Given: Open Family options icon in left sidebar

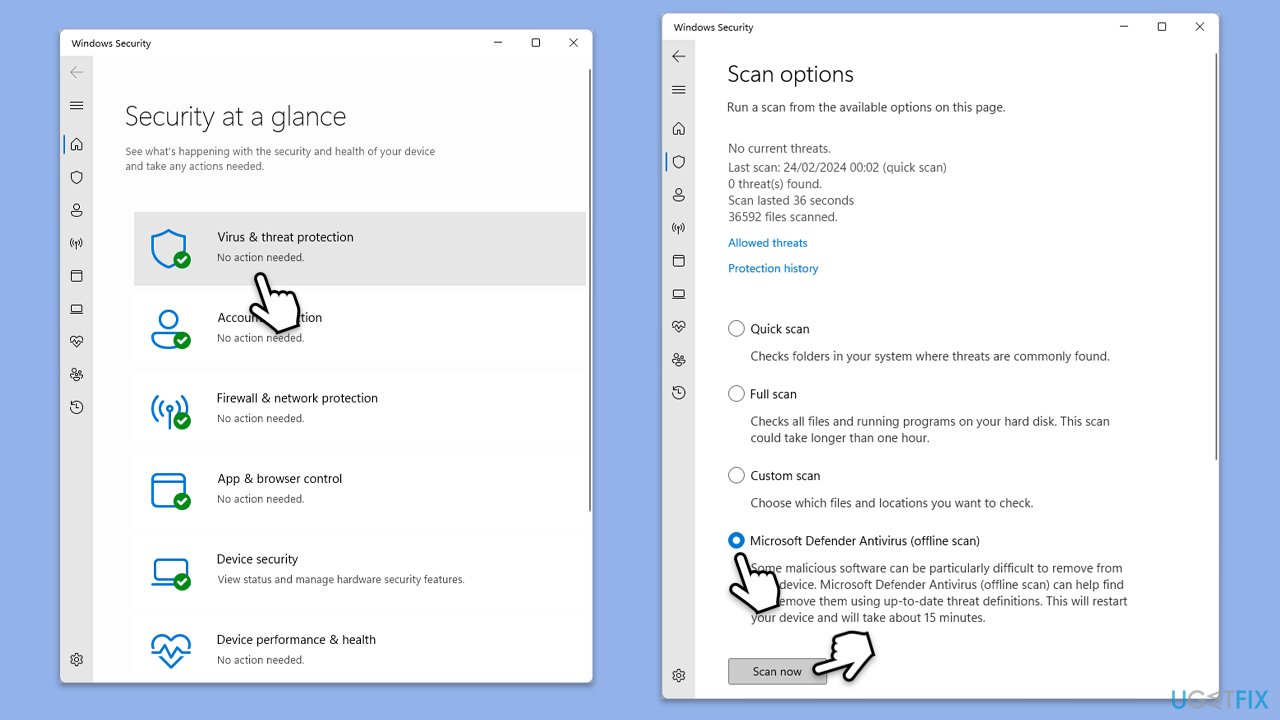Looking at the screenshot, I should pos(77,374).
